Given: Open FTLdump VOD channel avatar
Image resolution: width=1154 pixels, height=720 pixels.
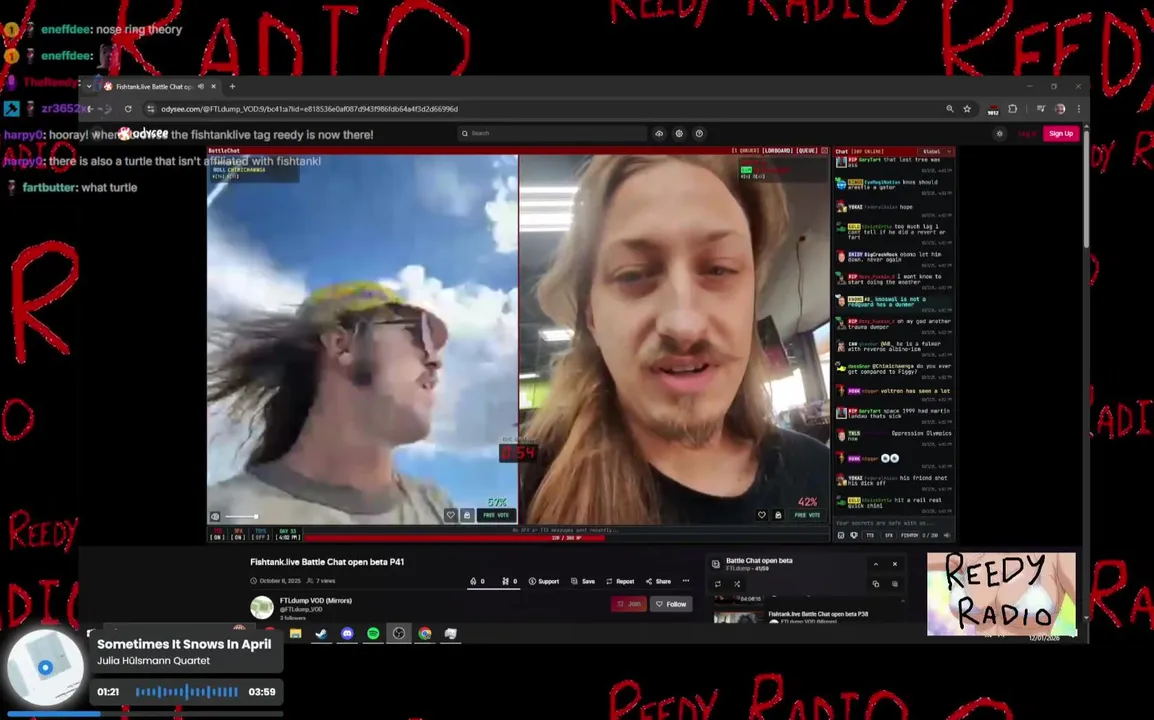Looking at the screenshot, I should click(x=261, y=607).
